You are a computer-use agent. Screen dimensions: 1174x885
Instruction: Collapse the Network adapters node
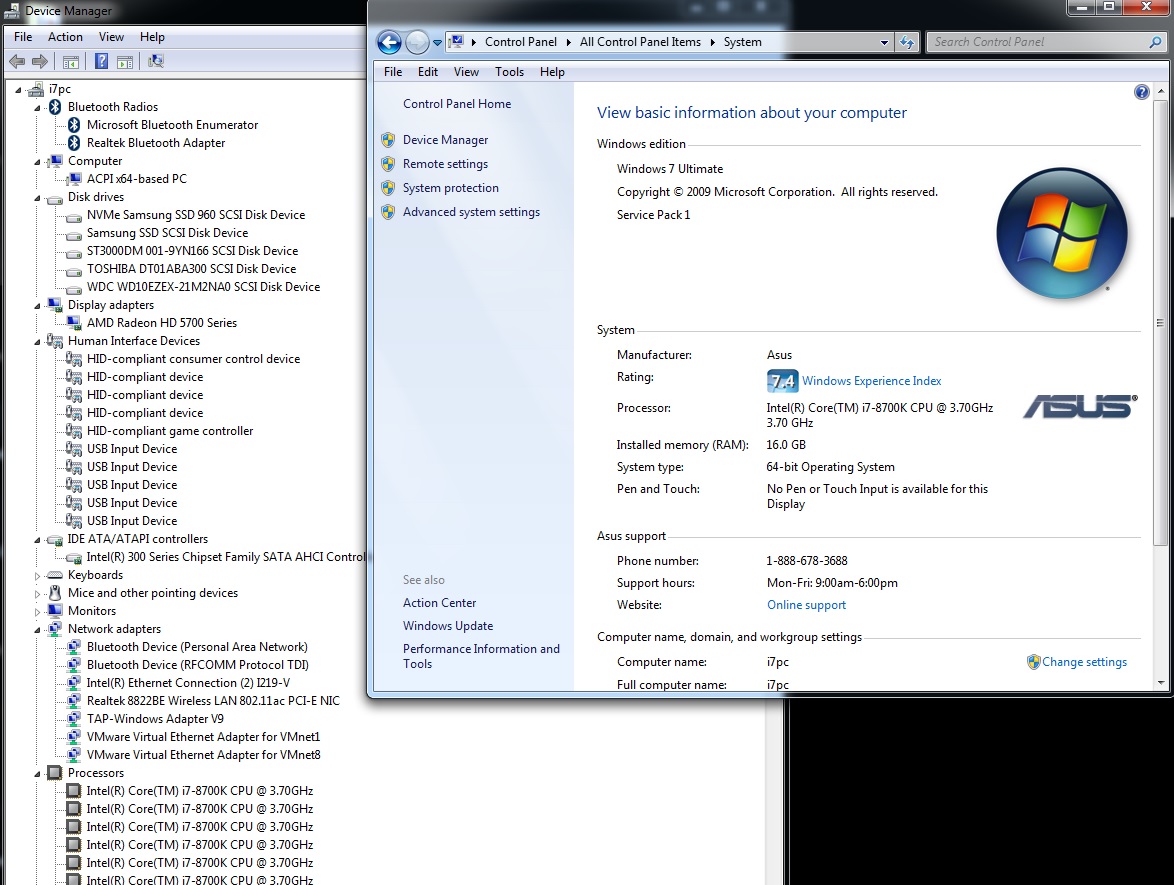[x=37, y=630]
